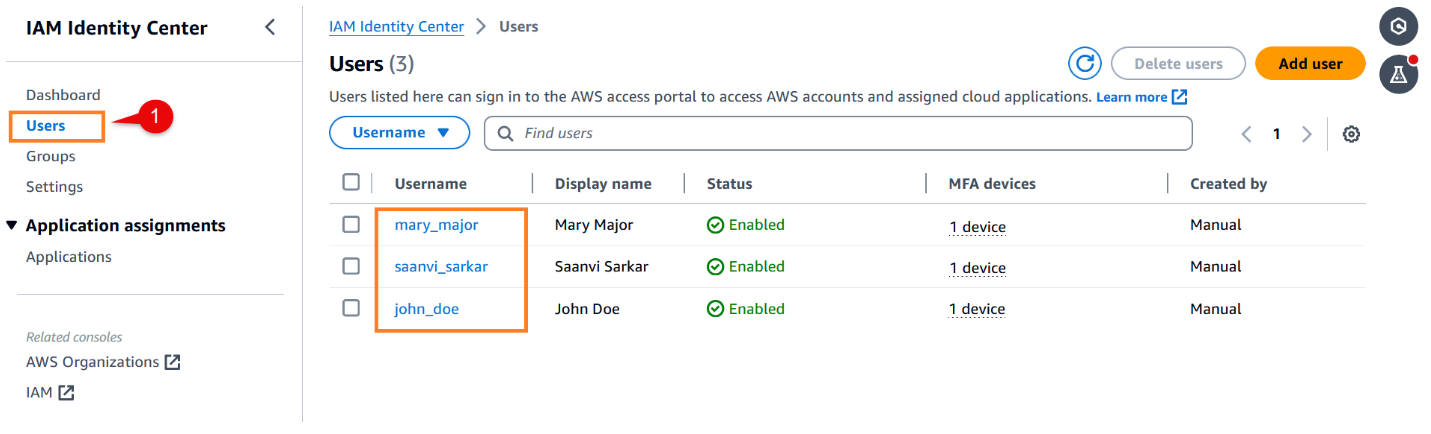Open the mary_major user link
Image resolution: width=1431 pixels, height=434 pixels.
point(436,225)
